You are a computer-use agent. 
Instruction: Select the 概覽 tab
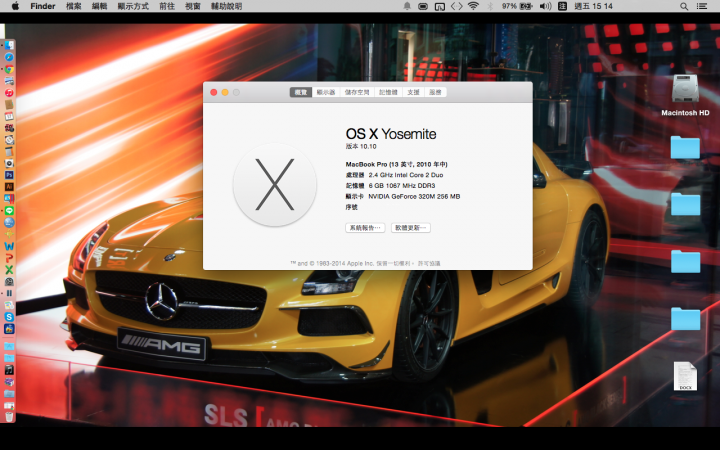[301, 92]
